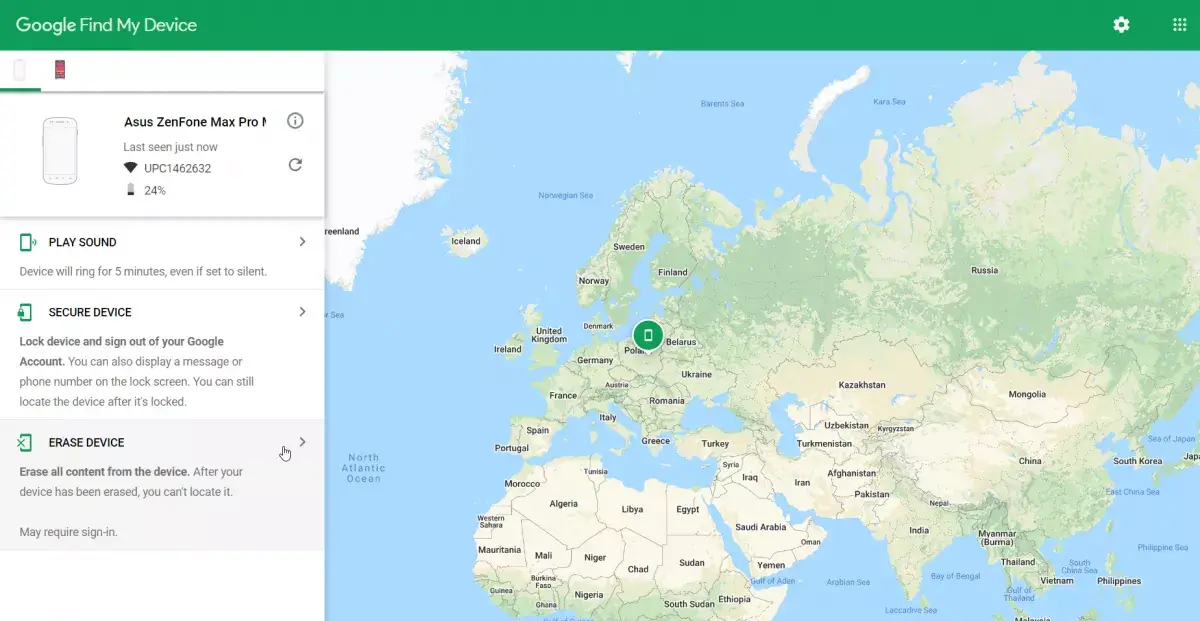Click the Algeria label on map
The image size is (1200, 621).
[564, 503]
